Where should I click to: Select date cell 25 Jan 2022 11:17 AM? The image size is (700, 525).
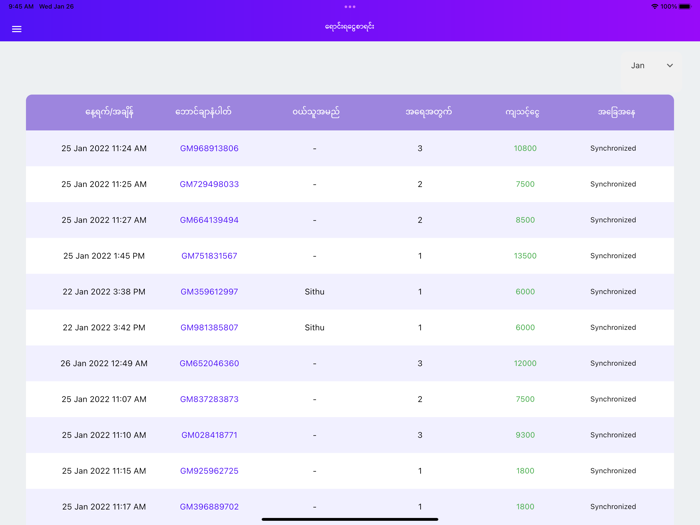pyautogui.click(x=104, y=507)
